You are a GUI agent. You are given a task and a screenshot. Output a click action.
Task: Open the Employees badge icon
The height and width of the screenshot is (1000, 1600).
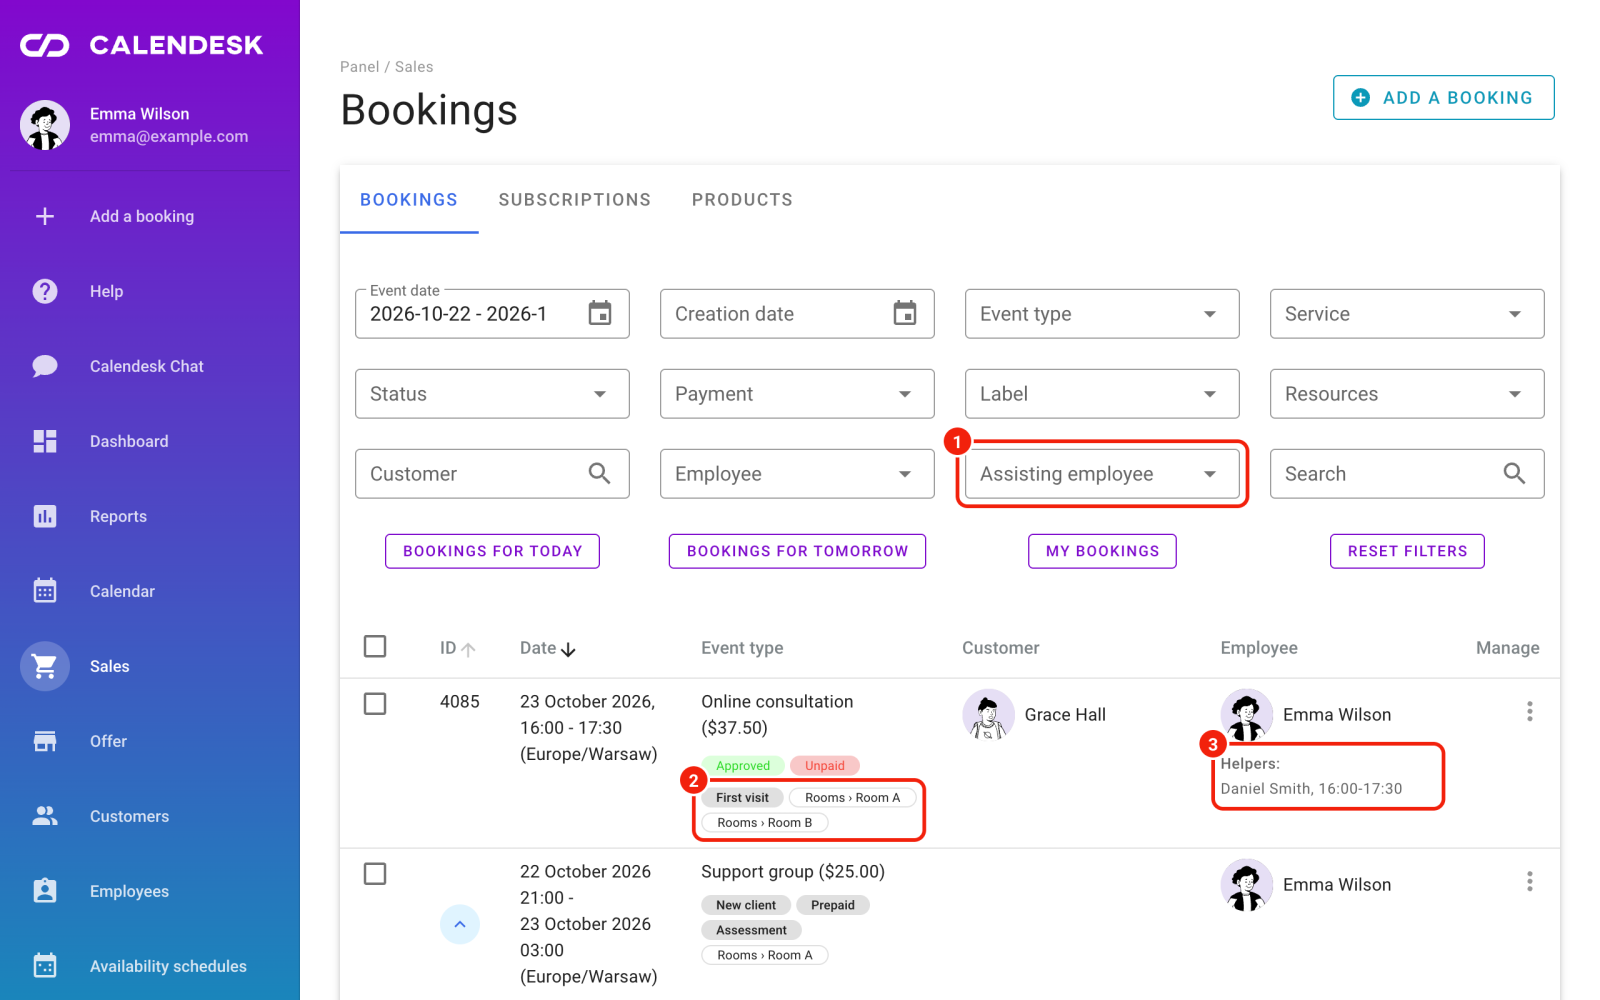(x=45, y=891)
